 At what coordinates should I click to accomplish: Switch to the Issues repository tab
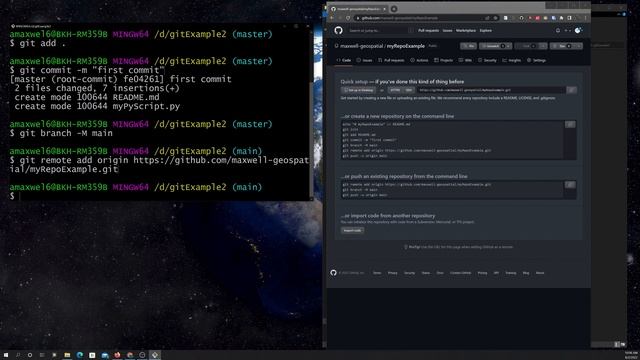(x=364, y=60)
